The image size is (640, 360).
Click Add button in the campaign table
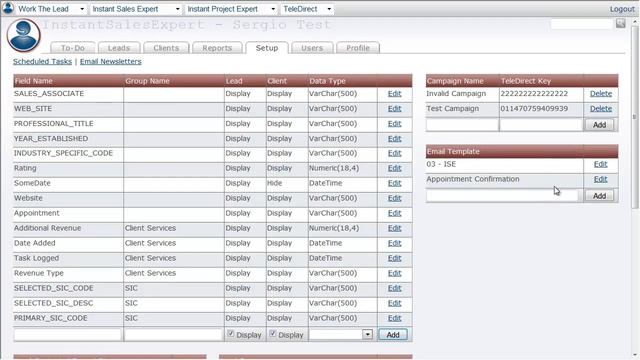tap(599, 125)
